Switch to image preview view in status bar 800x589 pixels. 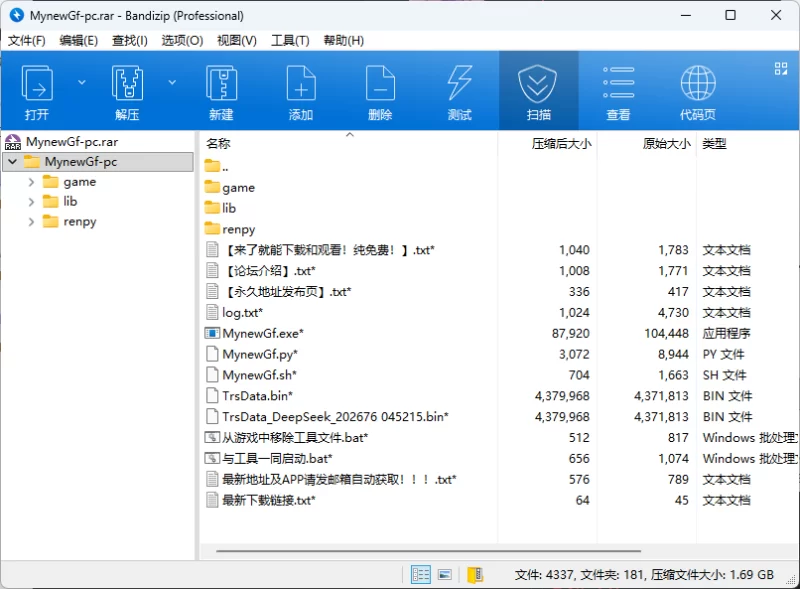pyautogui.click(x=444, y=575)
